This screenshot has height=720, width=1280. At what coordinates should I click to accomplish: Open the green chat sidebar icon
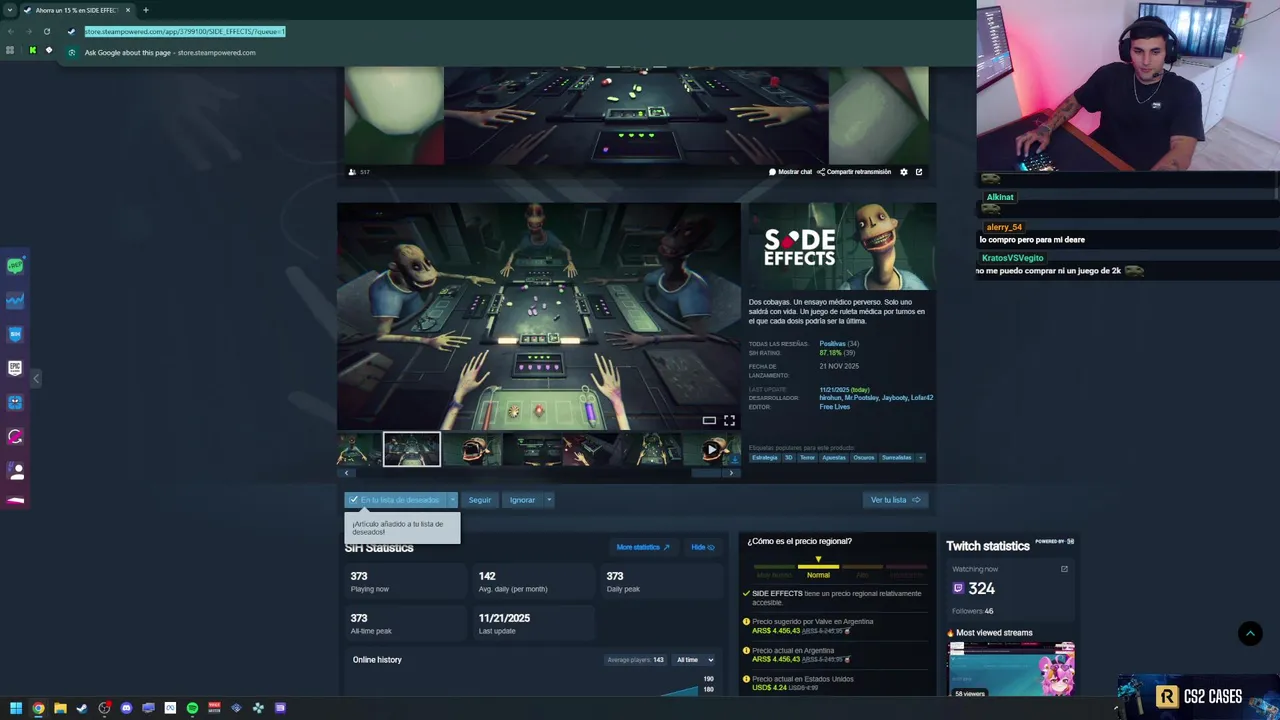(15, 266)
